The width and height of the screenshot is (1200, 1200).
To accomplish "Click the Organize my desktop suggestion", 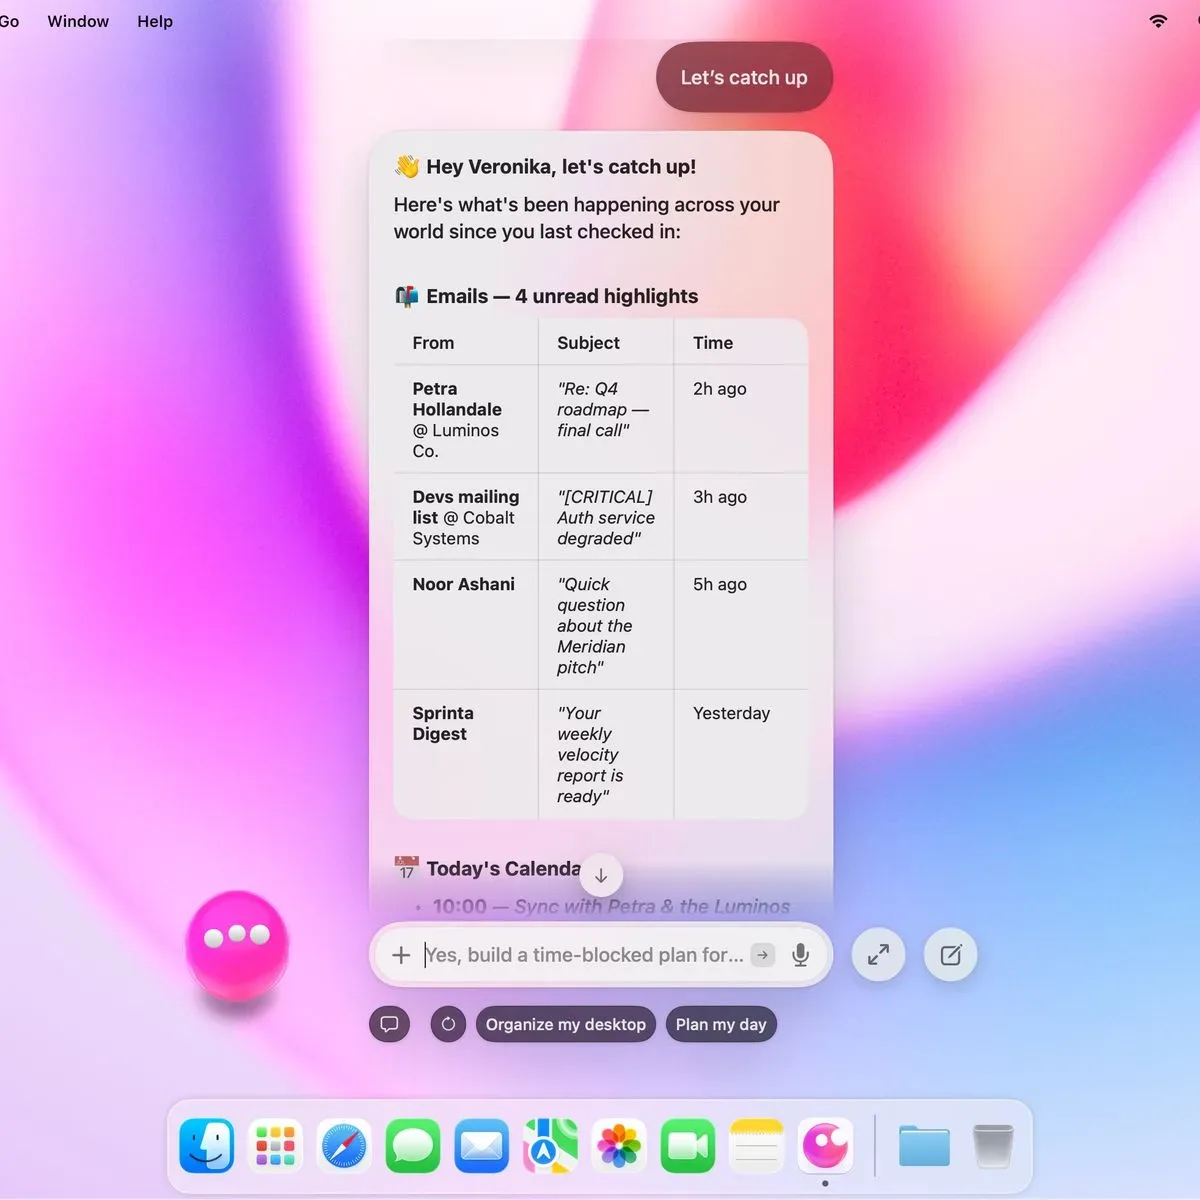I will [x=566, y=1024].
